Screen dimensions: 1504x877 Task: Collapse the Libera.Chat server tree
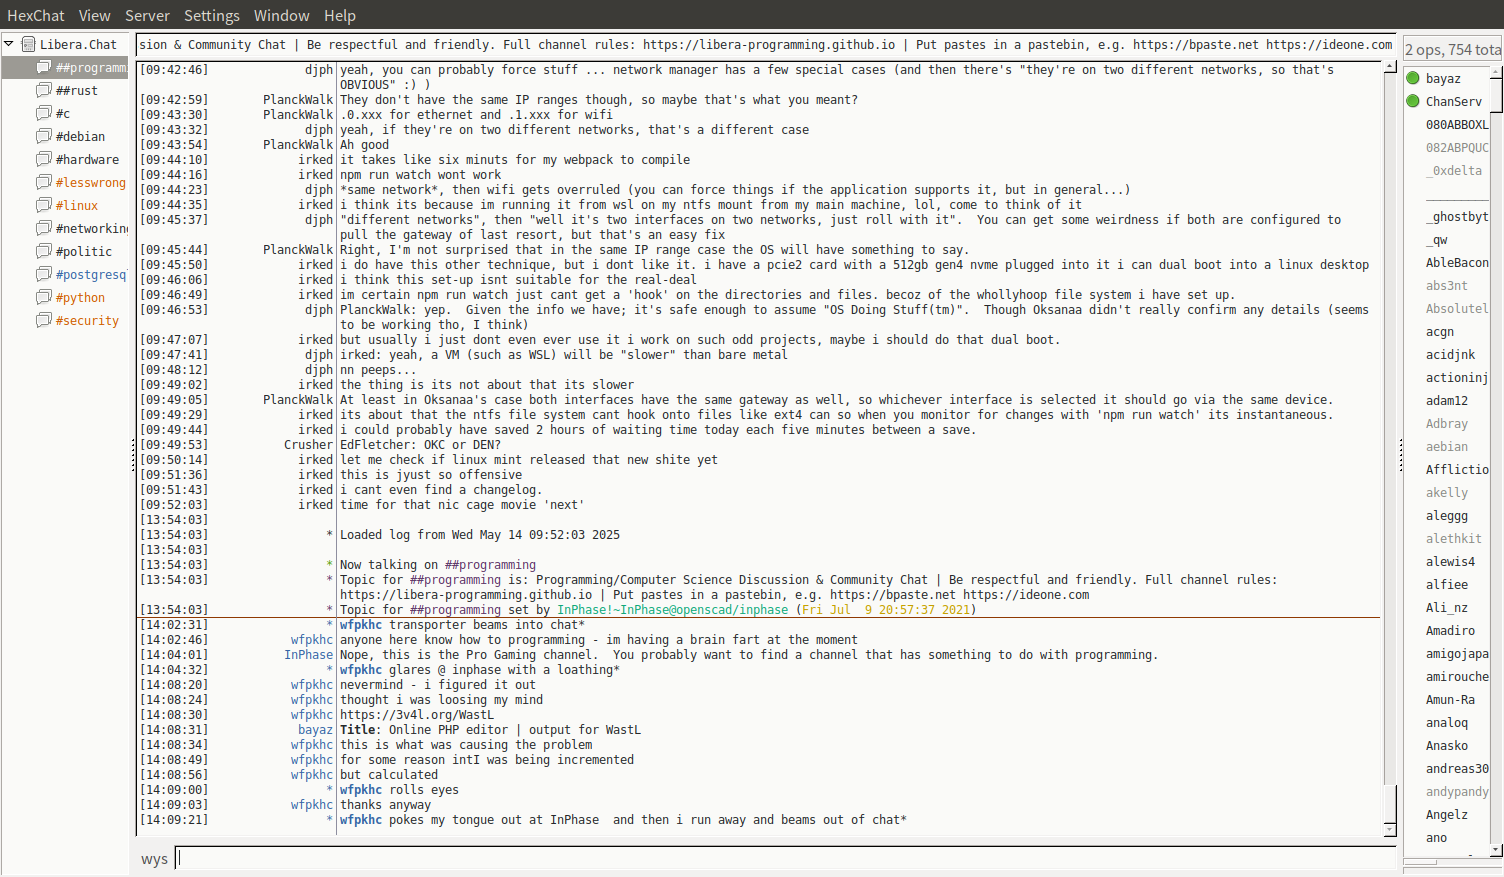tap(9, 44)
